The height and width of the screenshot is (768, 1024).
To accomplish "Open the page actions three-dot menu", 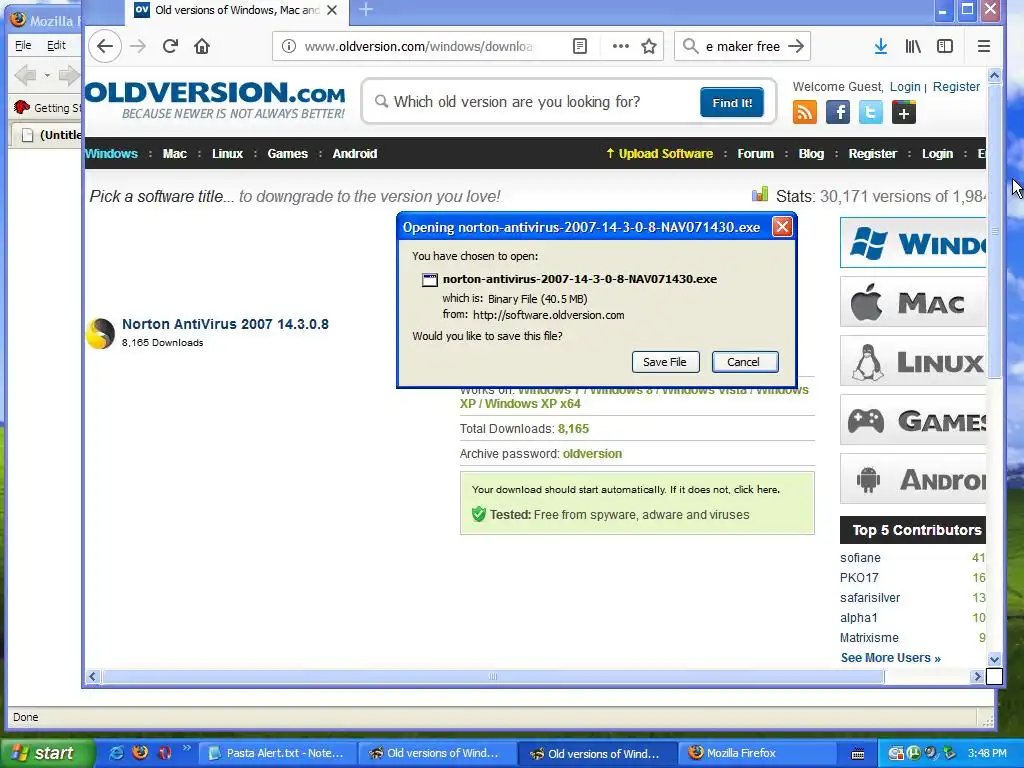I will (x=620, y=46).
